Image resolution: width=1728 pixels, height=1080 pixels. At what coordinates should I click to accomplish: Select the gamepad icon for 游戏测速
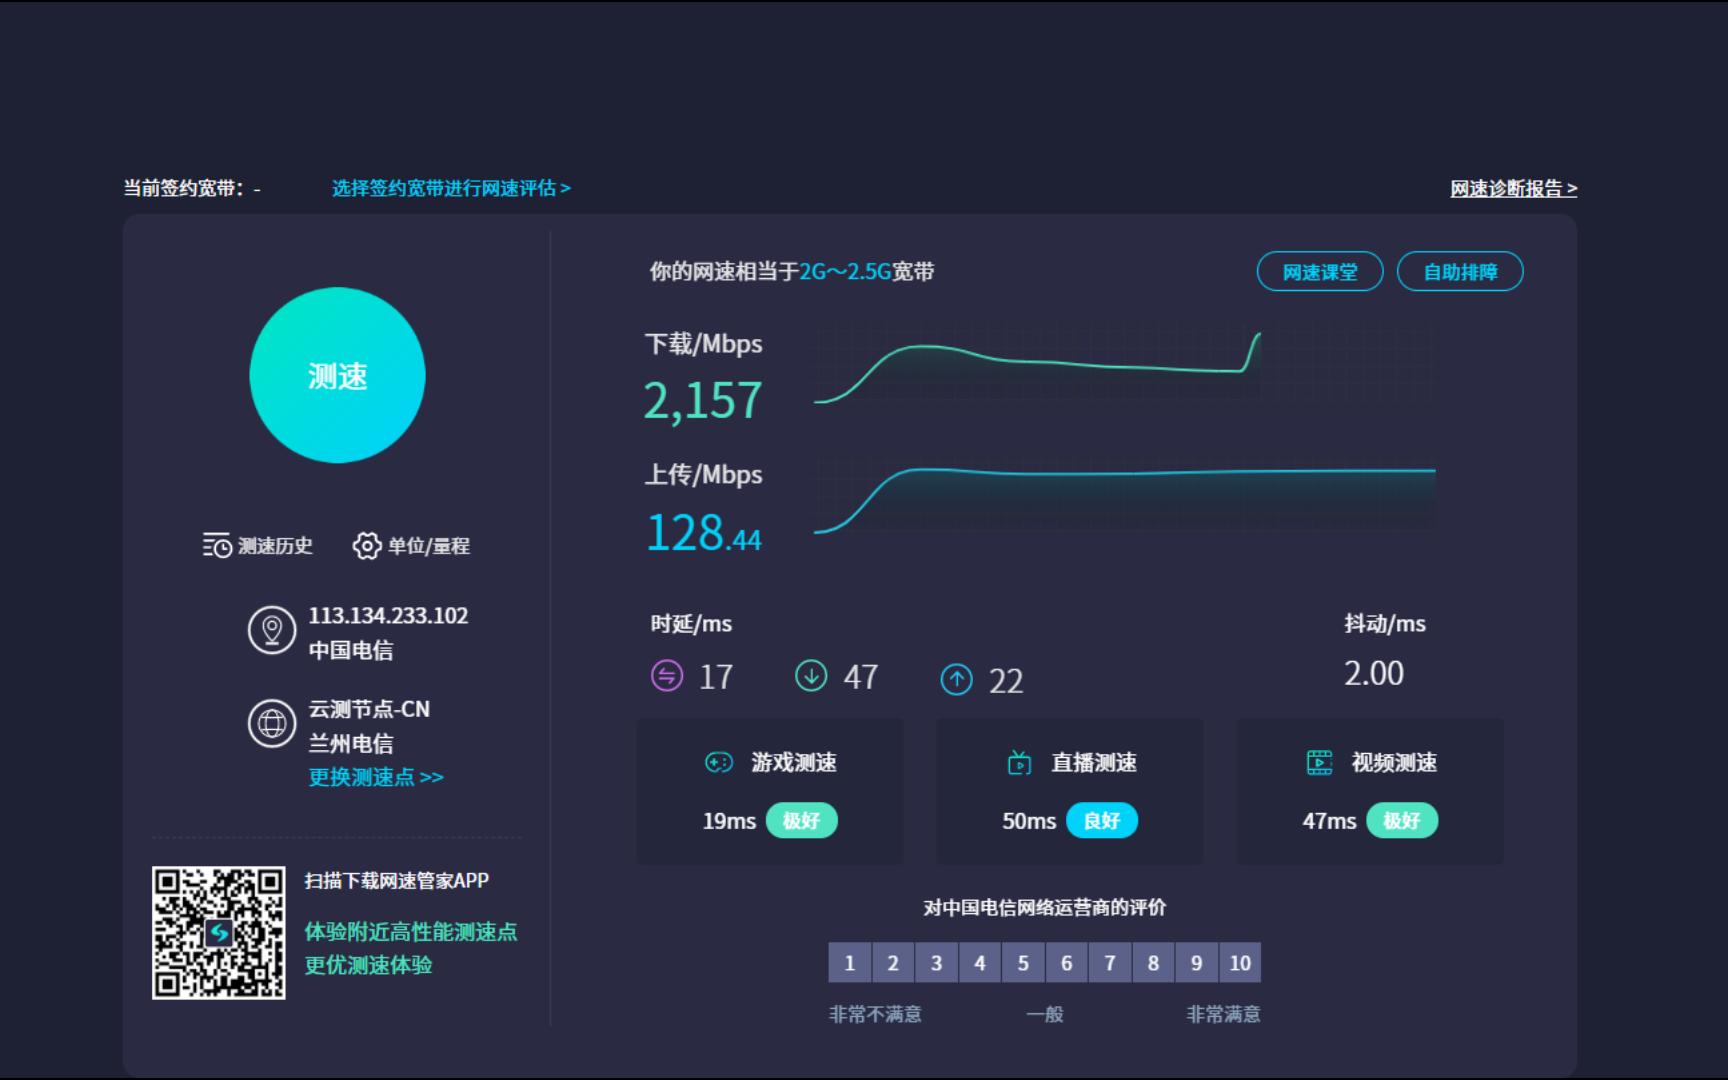coord(717,762)
